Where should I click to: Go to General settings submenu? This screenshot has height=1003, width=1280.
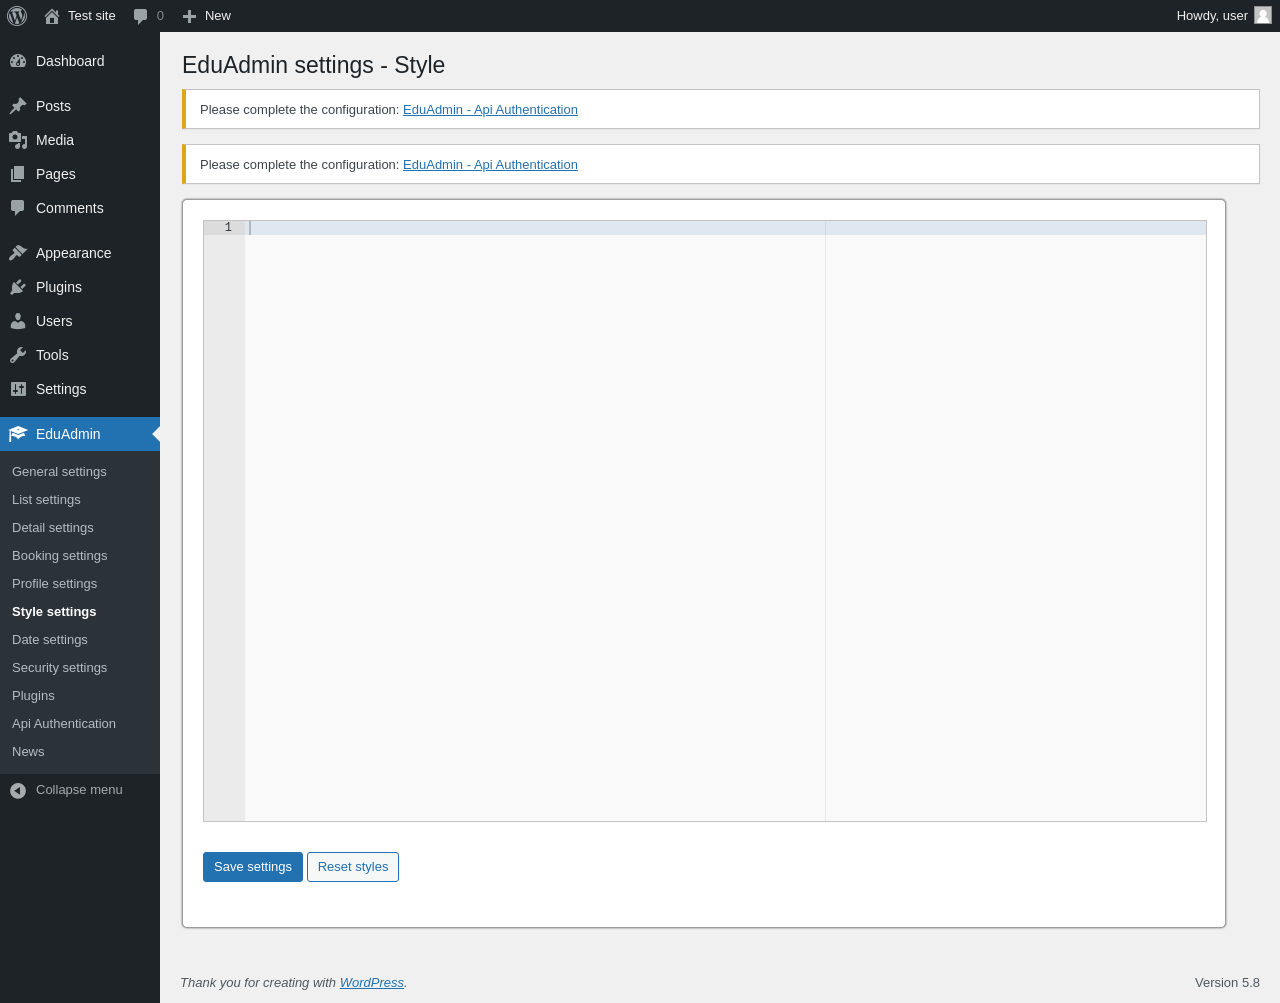point(59,472)
